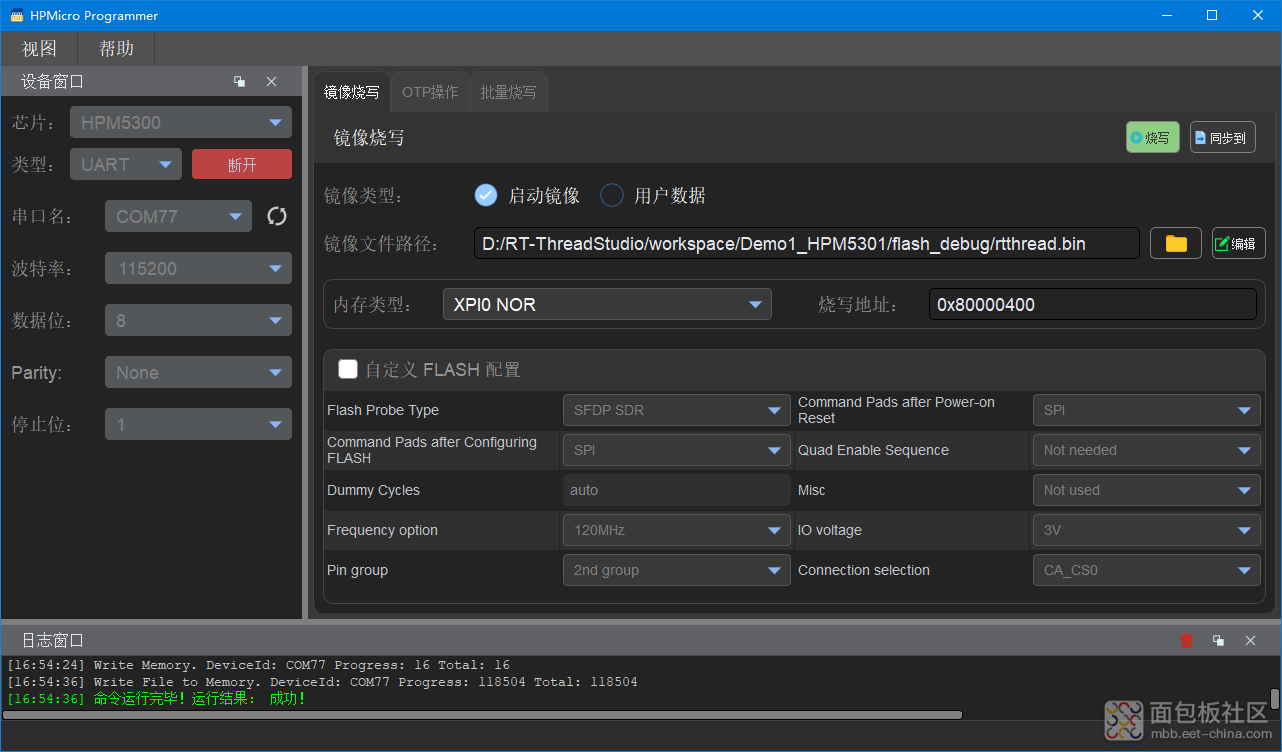
Task: Click the log line 命令运行完毕 运行结果 成功
Action: point(156,699)
